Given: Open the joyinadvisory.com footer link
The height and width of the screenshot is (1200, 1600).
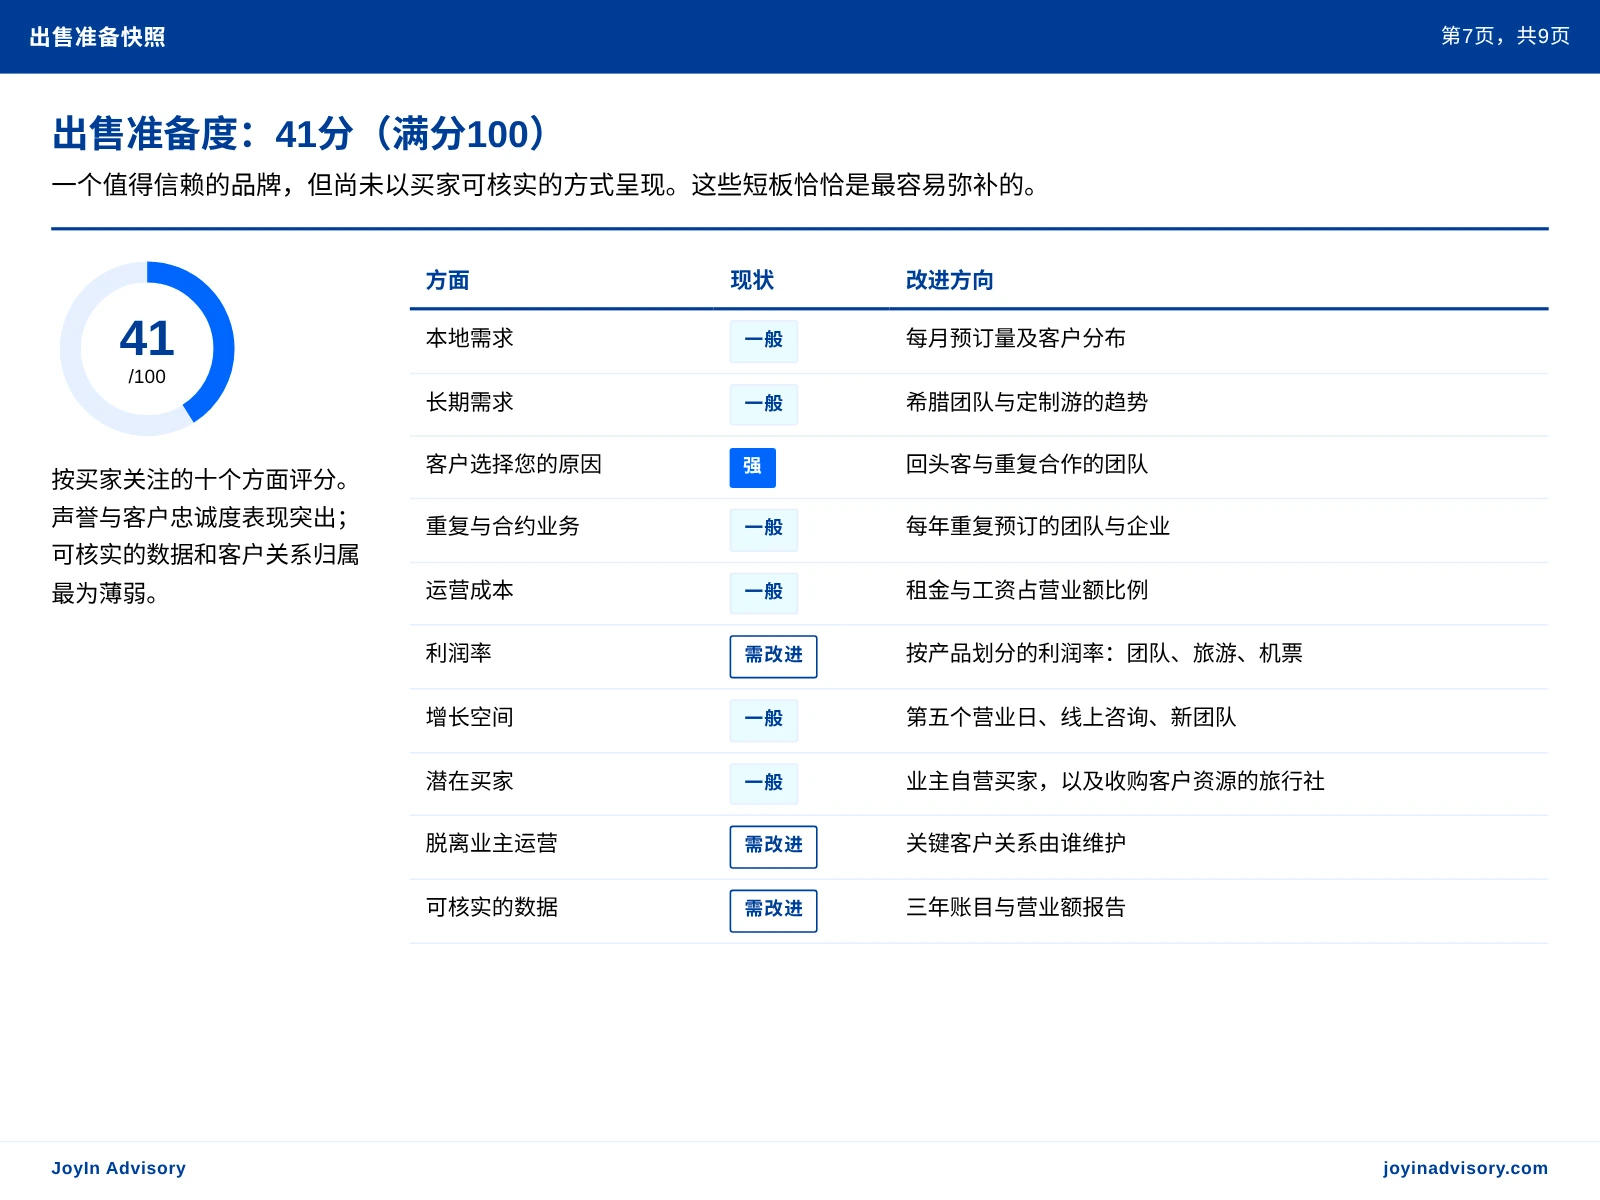Looking at the screenshot, I should point(1465,1168).
